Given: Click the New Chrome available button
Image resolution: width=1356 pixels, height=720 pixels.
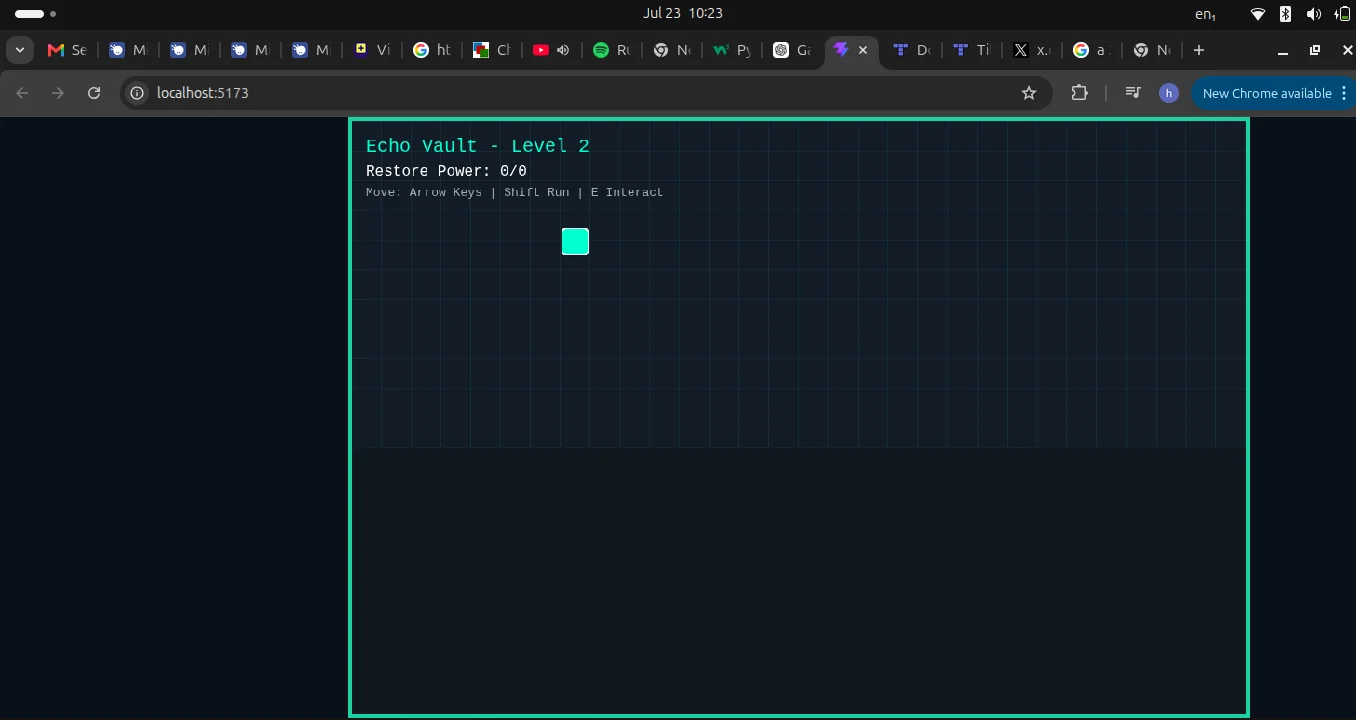Looking at the screenshot, I should 1267,93.
